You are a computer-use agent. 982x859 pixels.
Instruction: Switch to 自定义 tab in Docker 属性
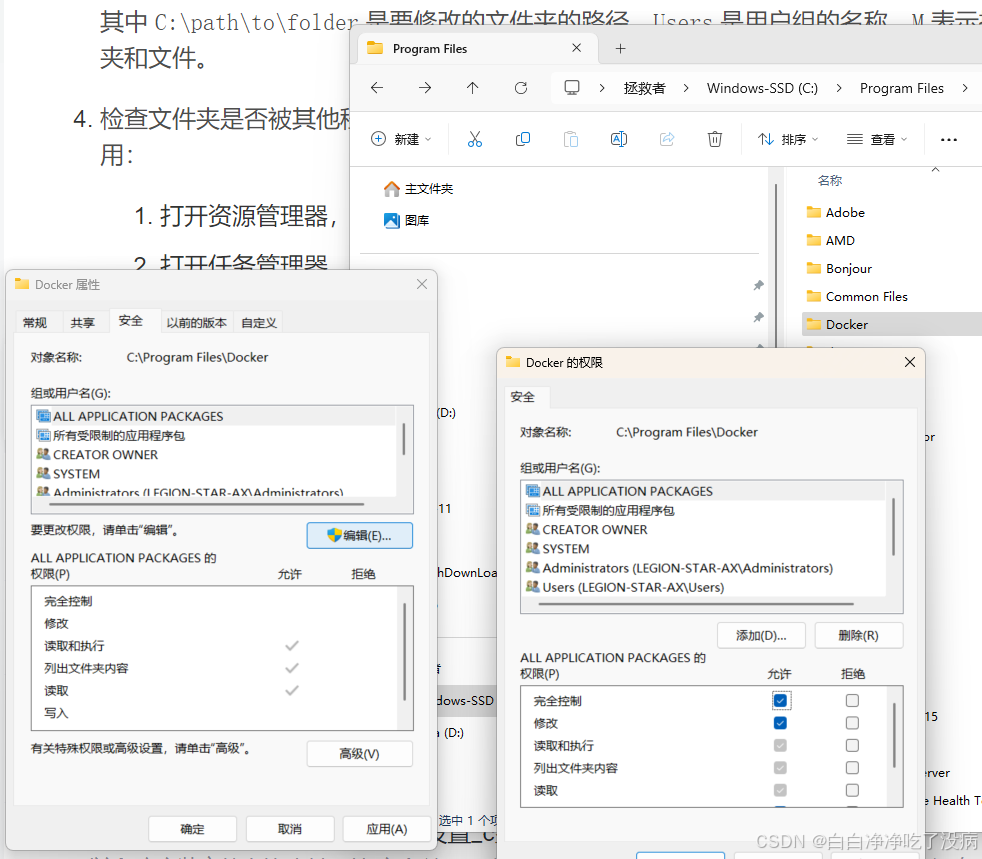point(259,322)
